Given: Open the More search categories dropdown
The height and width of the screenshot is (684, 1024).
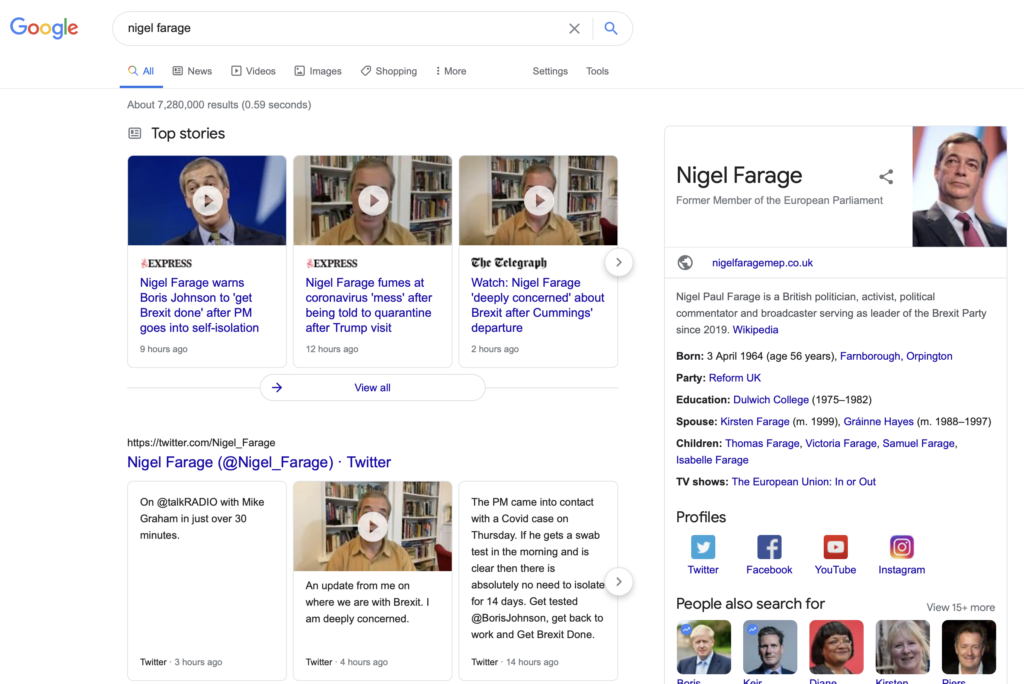Looking at the screenshot, I should click(x=450, y=71).
